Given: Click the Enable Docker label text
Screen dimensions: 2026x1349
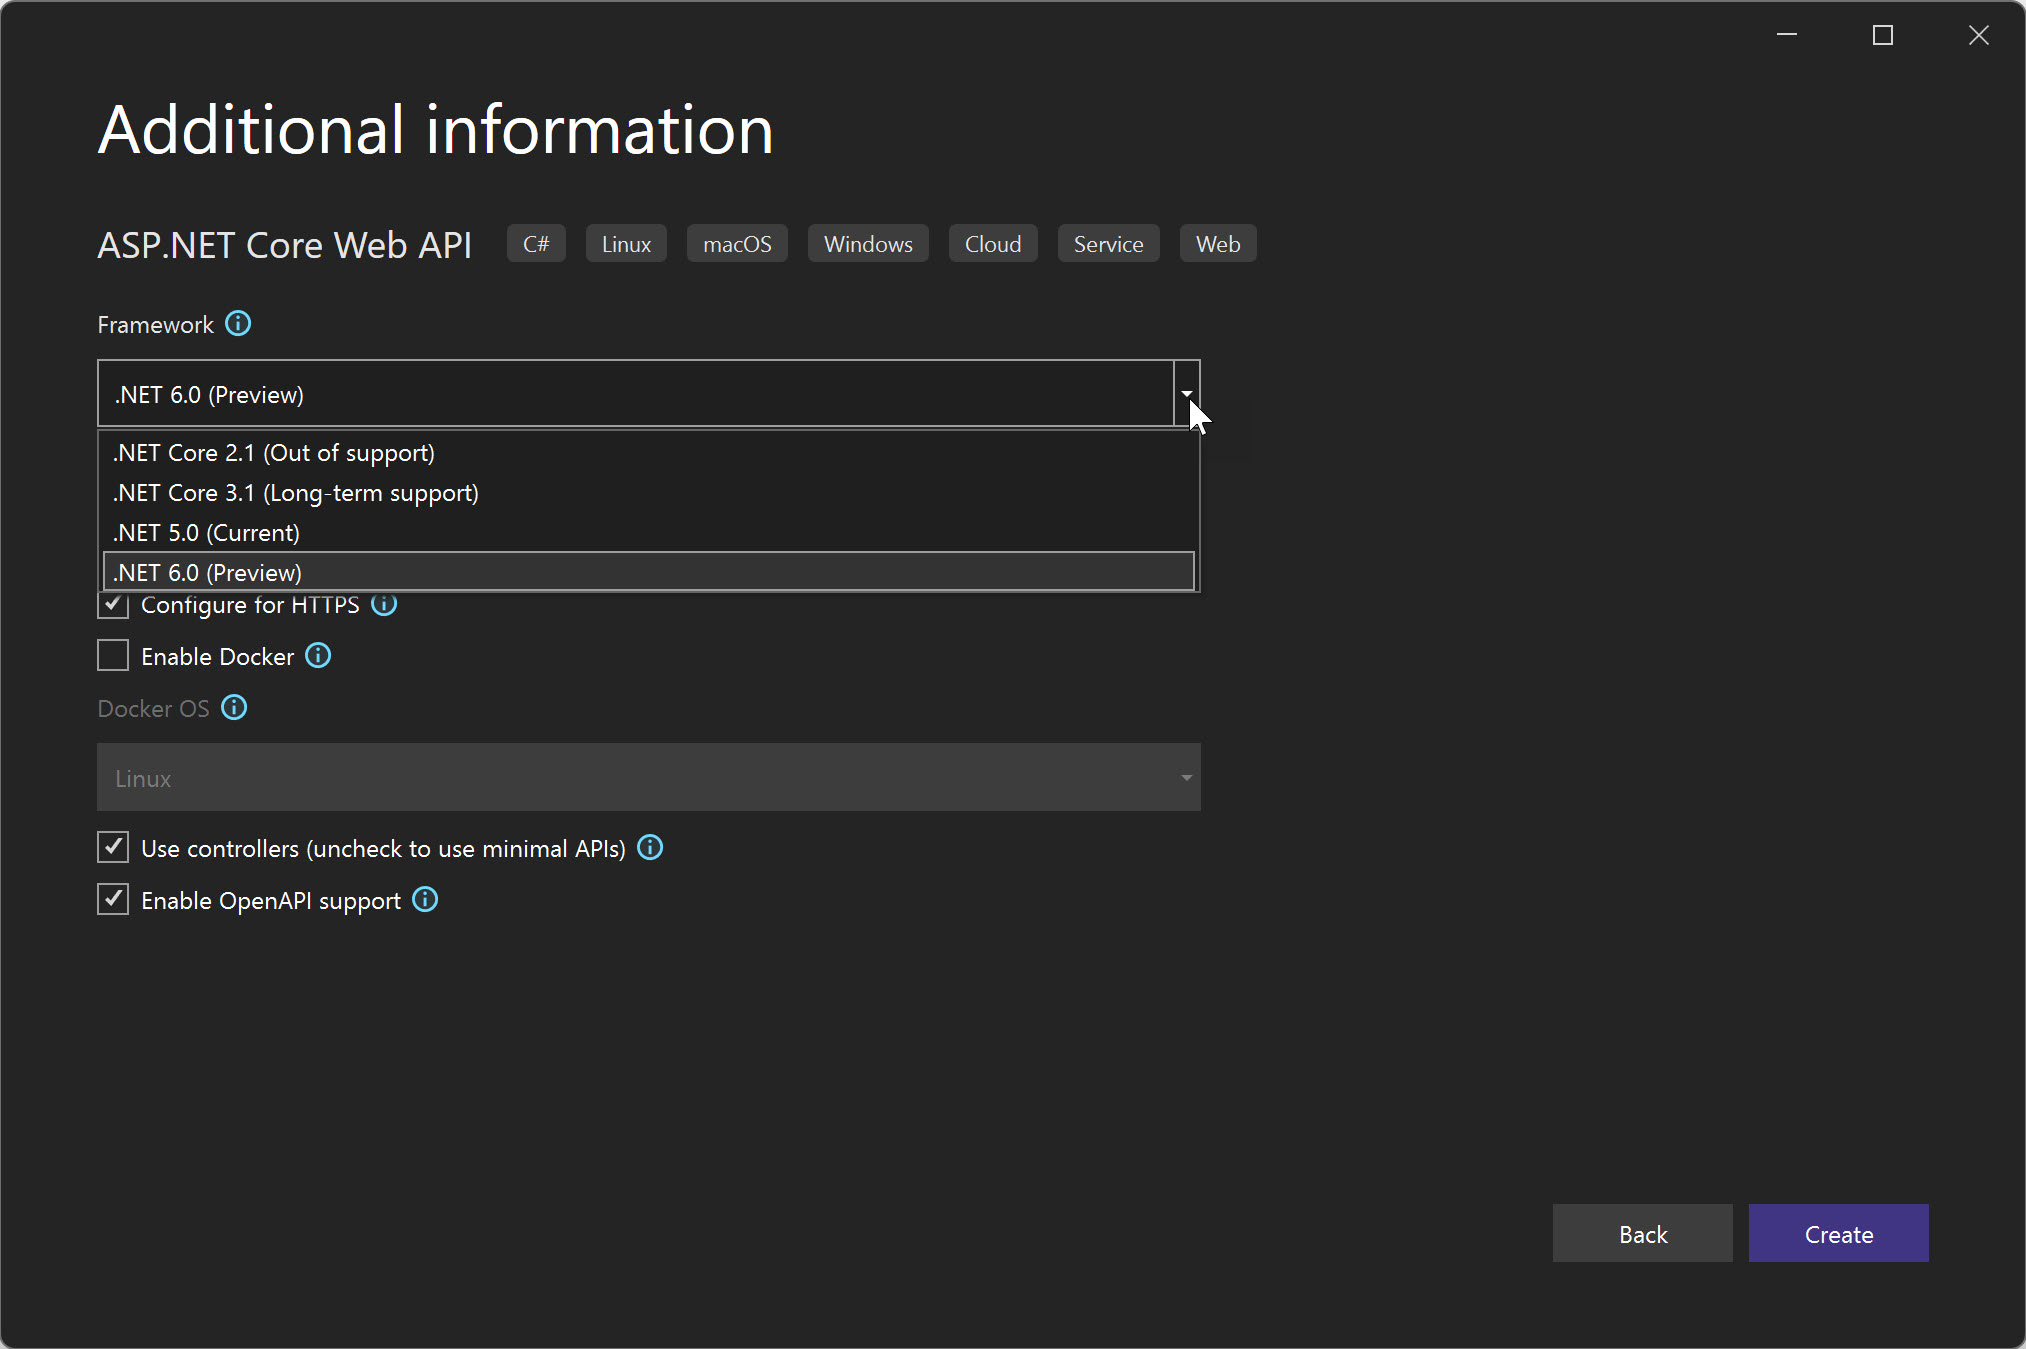Looking at the screenshot, I should (x=218, y=657).
